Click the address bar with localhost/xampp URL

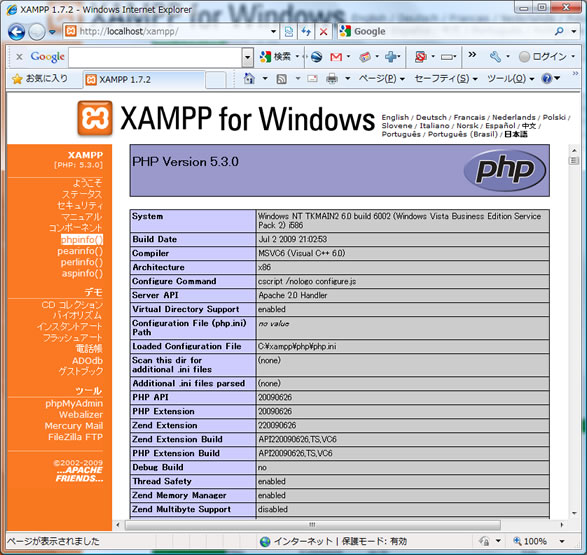[167, 31]
